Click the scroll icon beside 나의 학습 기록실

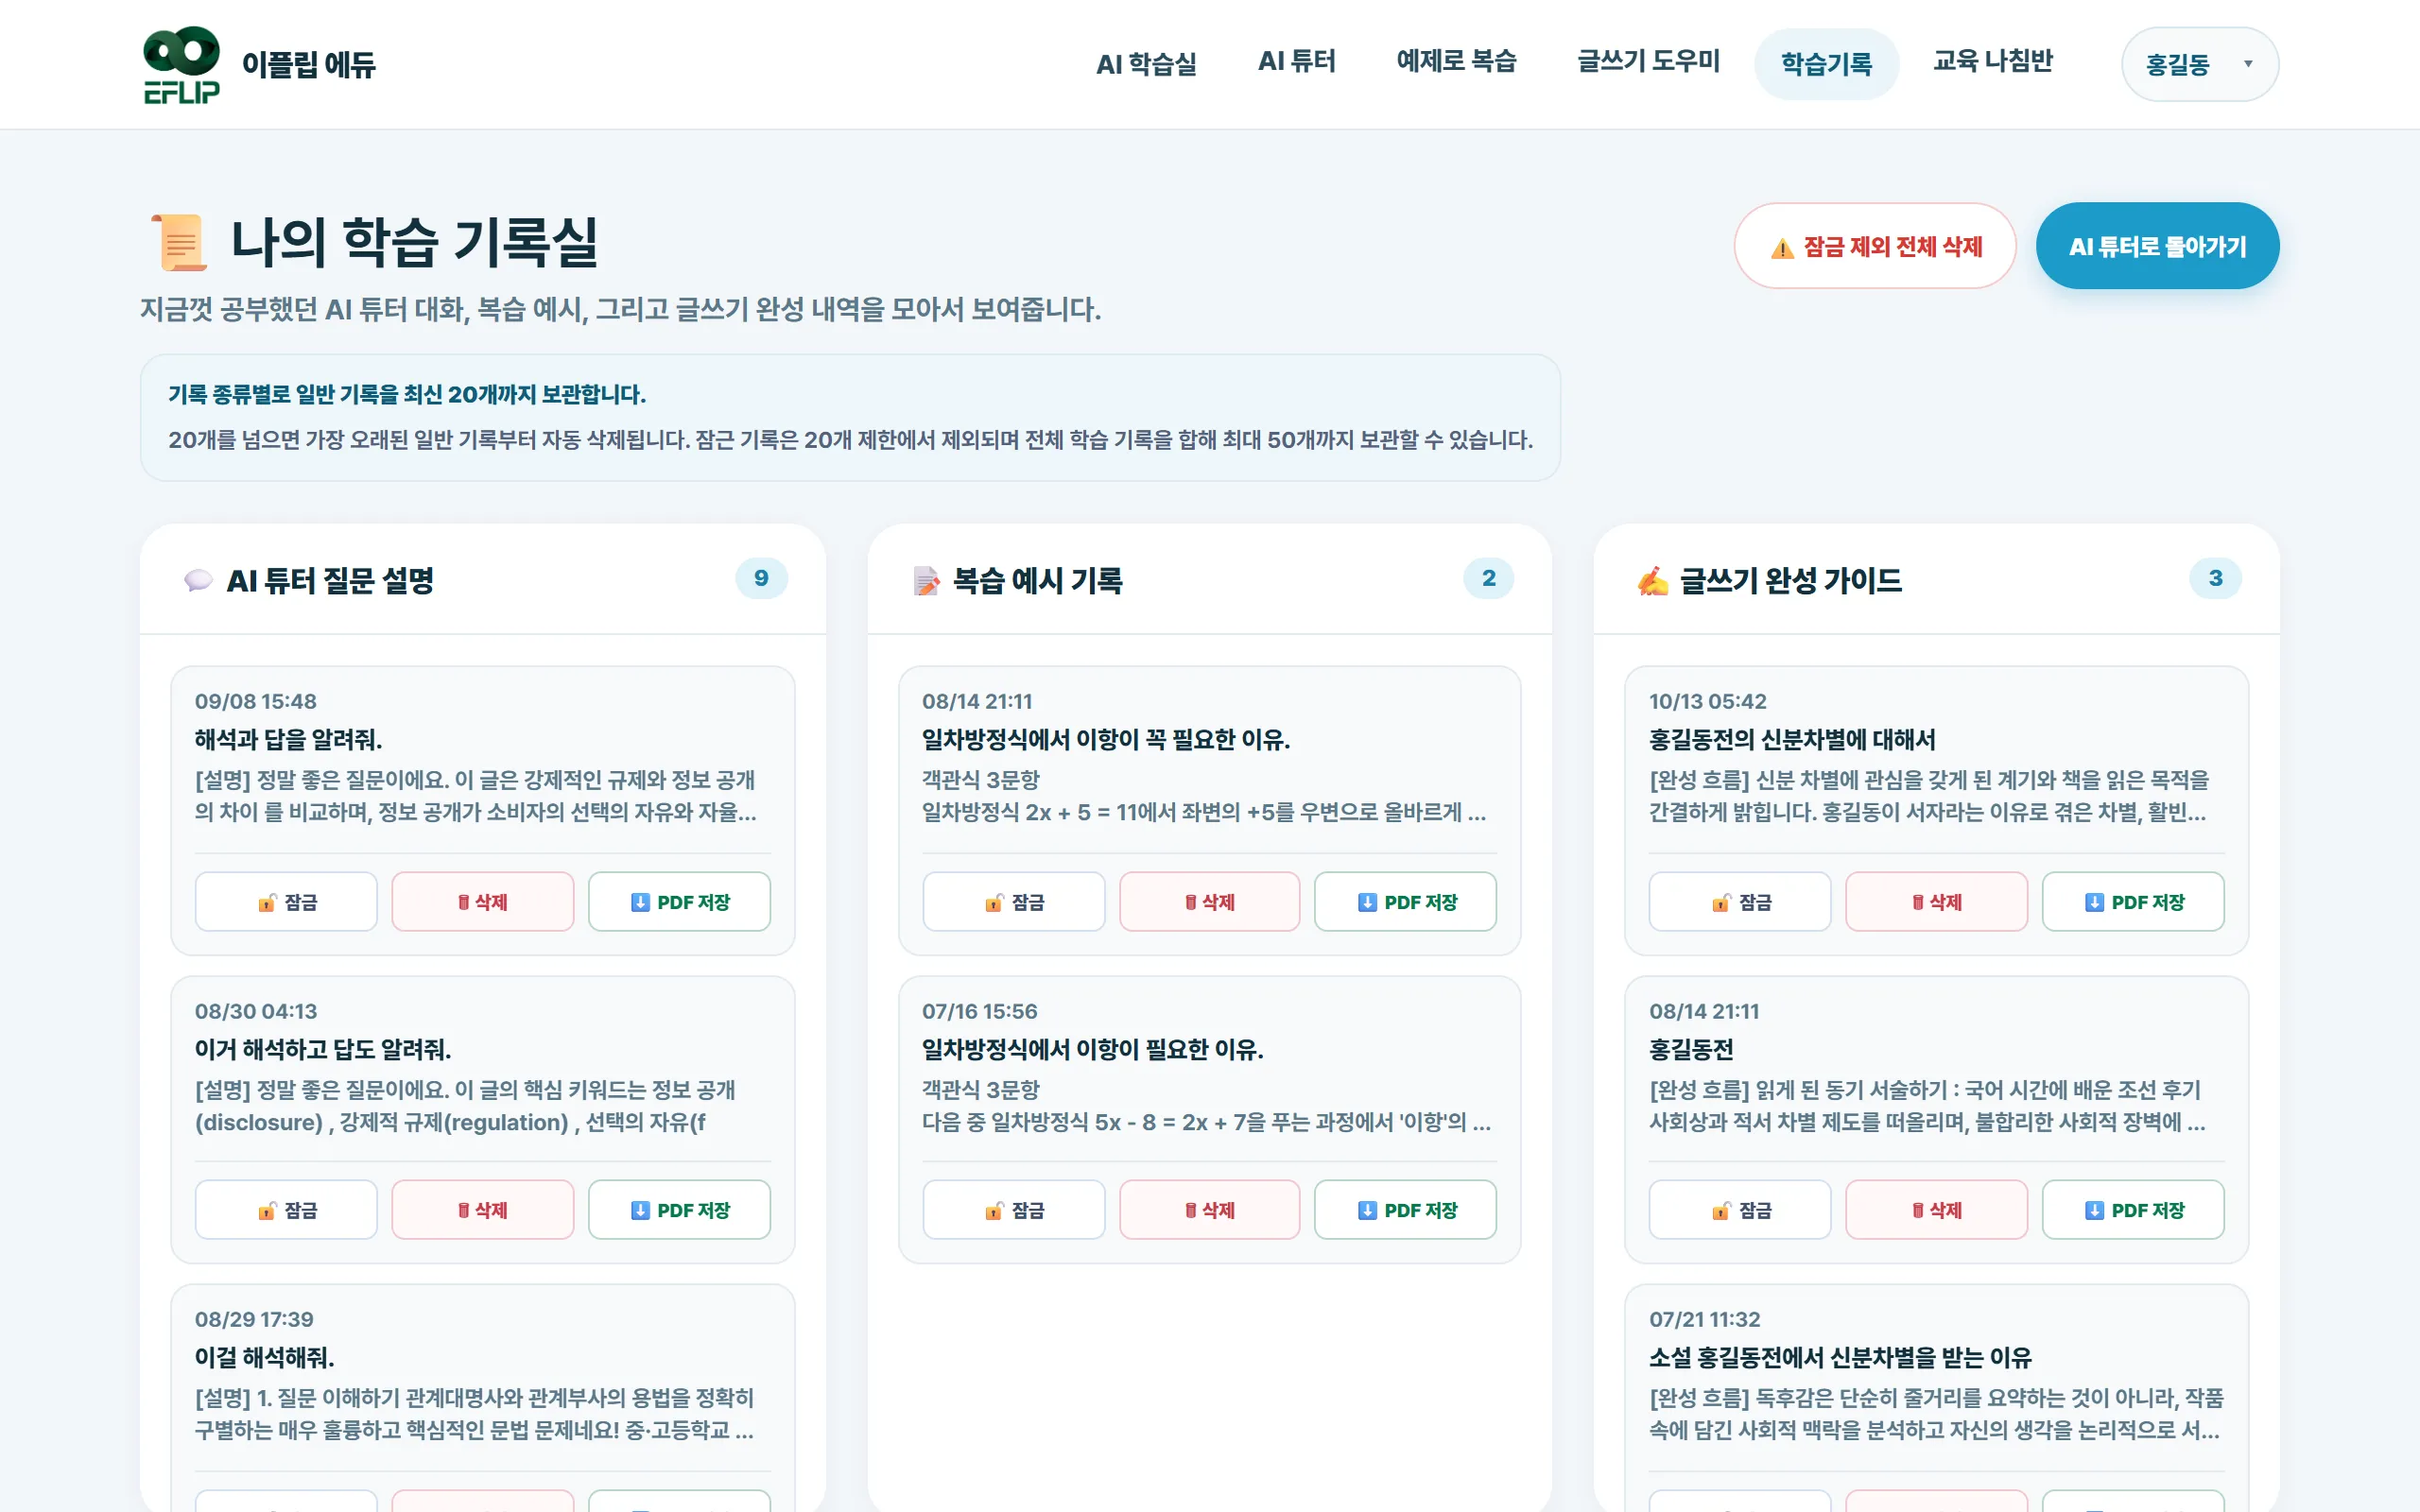click(179, 242)
